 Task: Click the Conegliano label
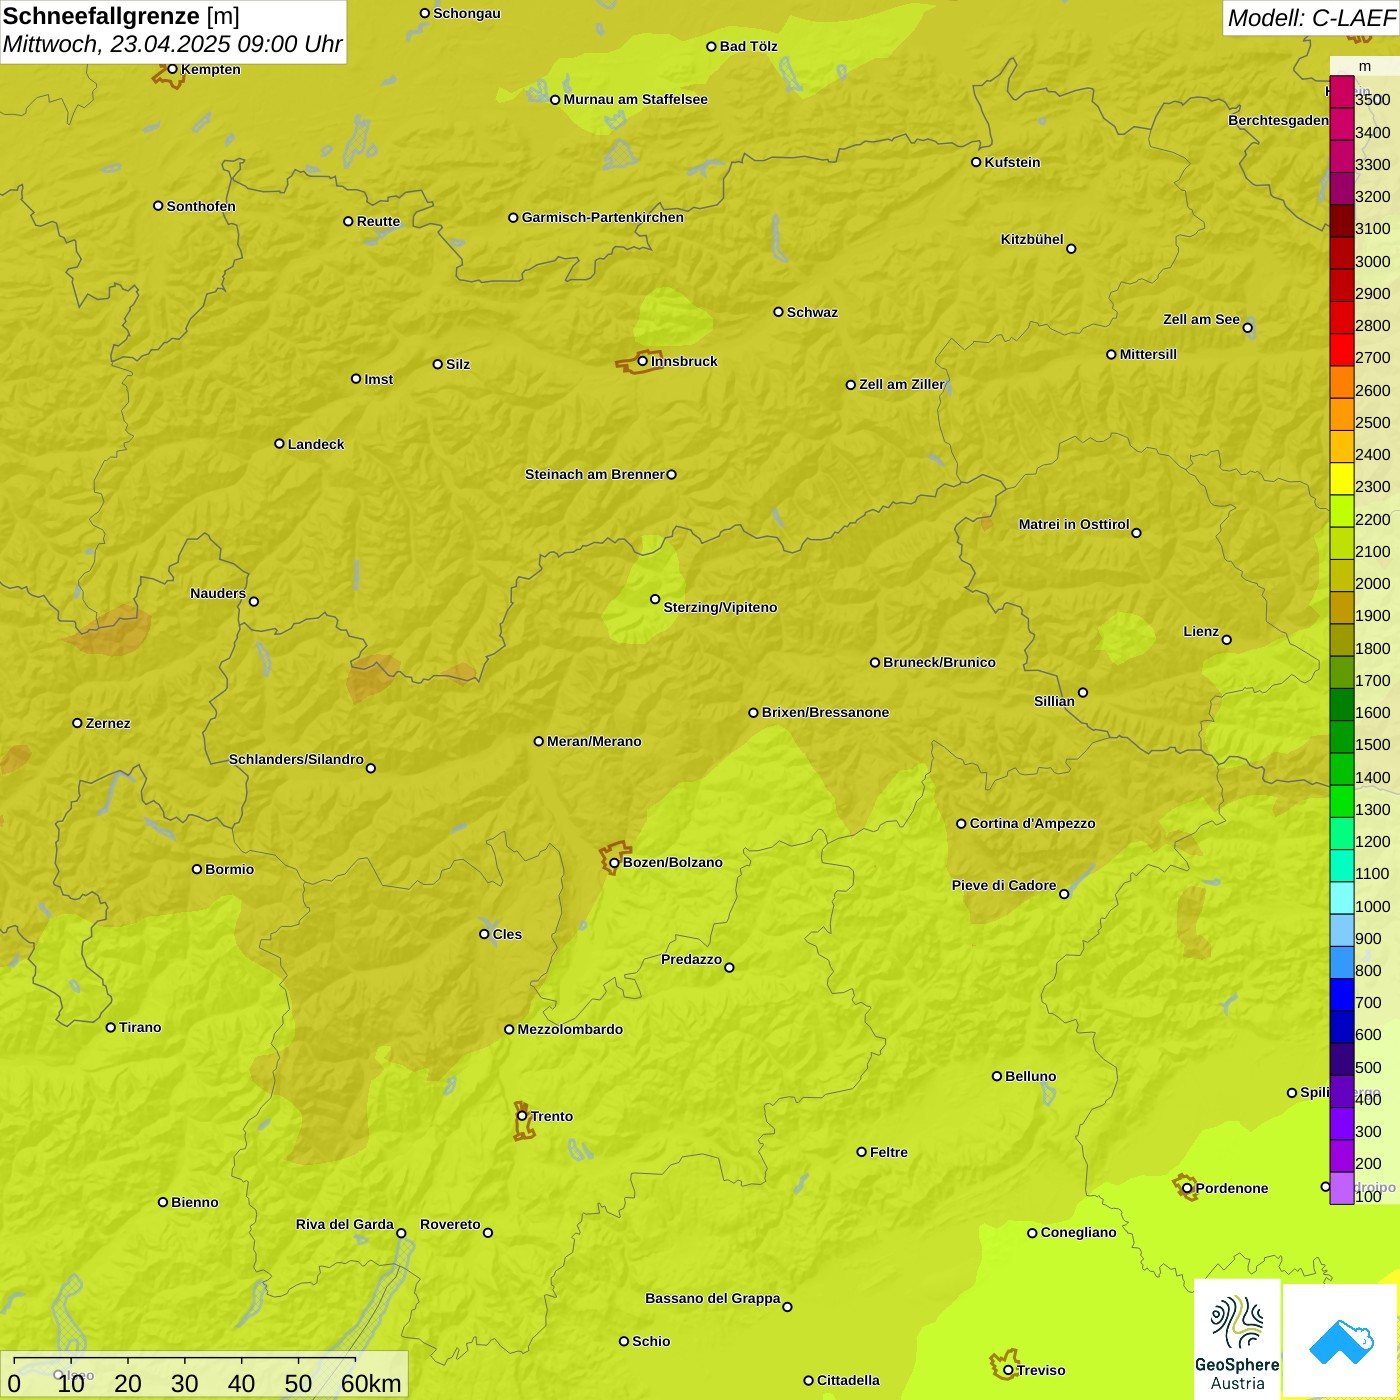[x=1078, y=1232]
